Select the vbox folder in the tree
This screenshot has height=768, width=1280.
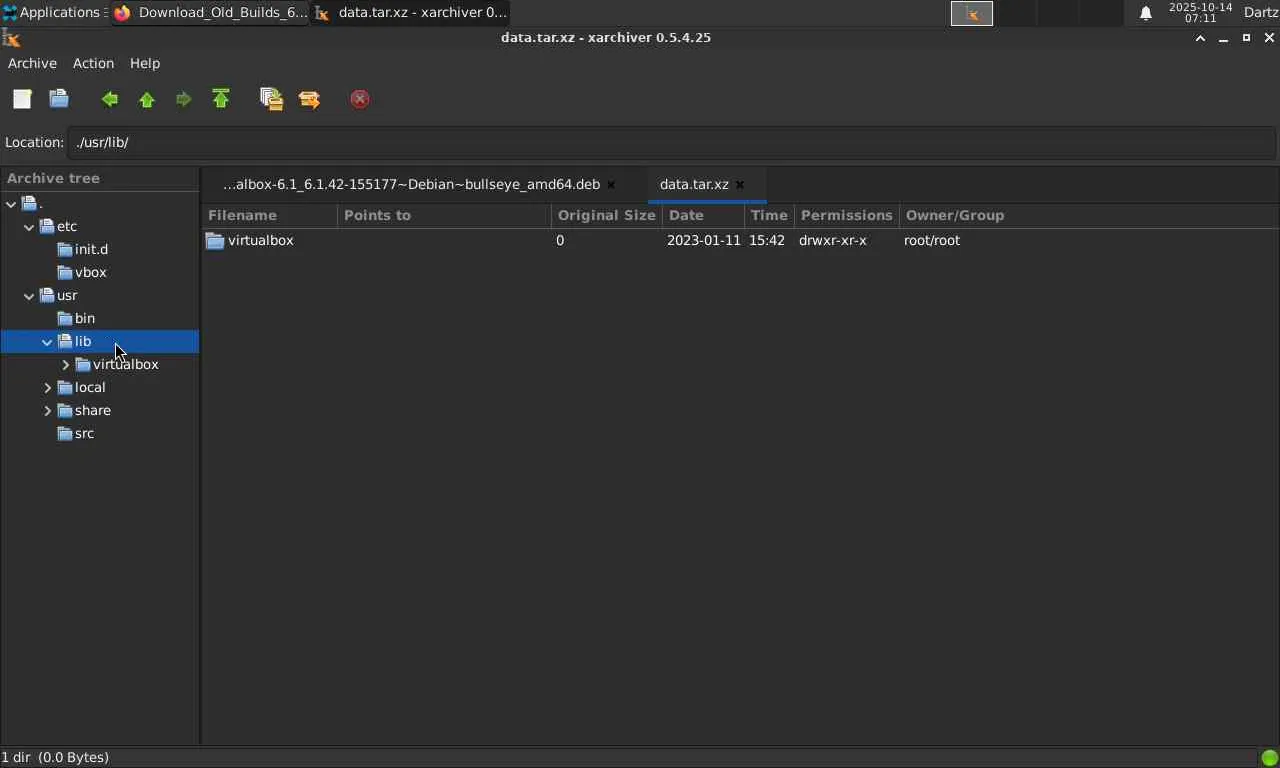(x=91, y=273)
